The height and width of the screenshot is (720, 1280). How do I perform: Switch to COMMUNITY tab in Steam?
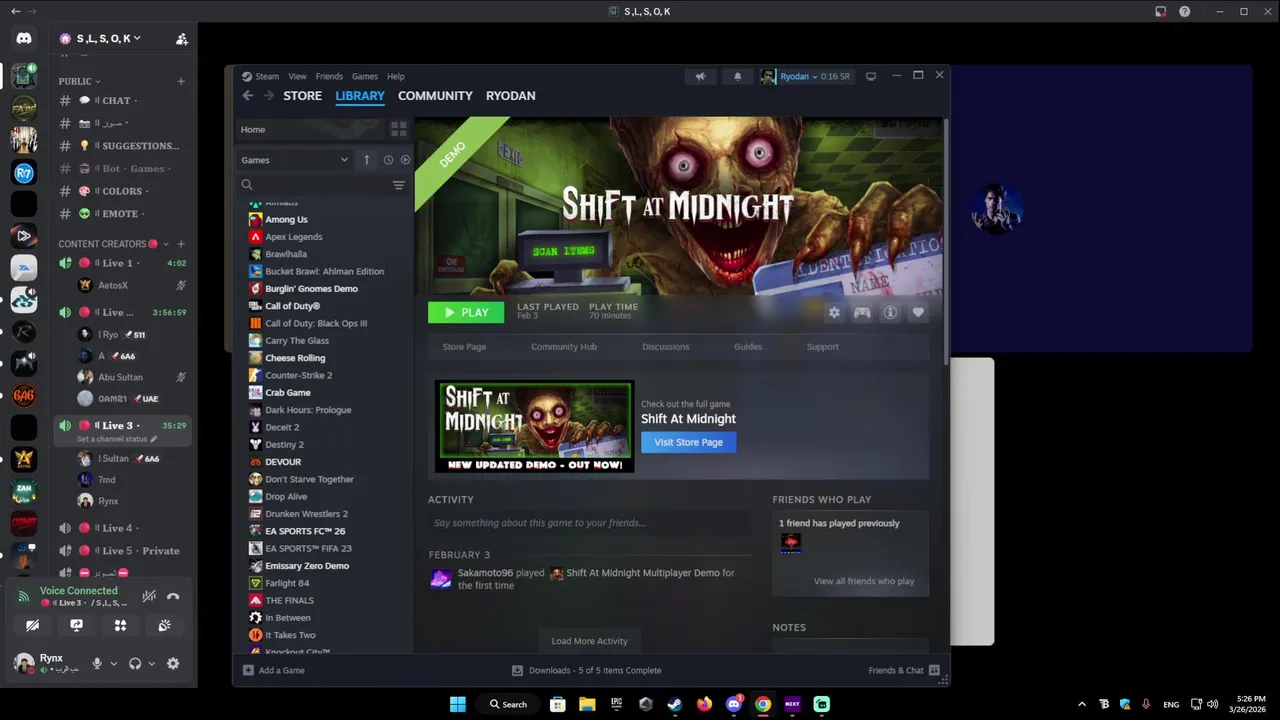435,96
